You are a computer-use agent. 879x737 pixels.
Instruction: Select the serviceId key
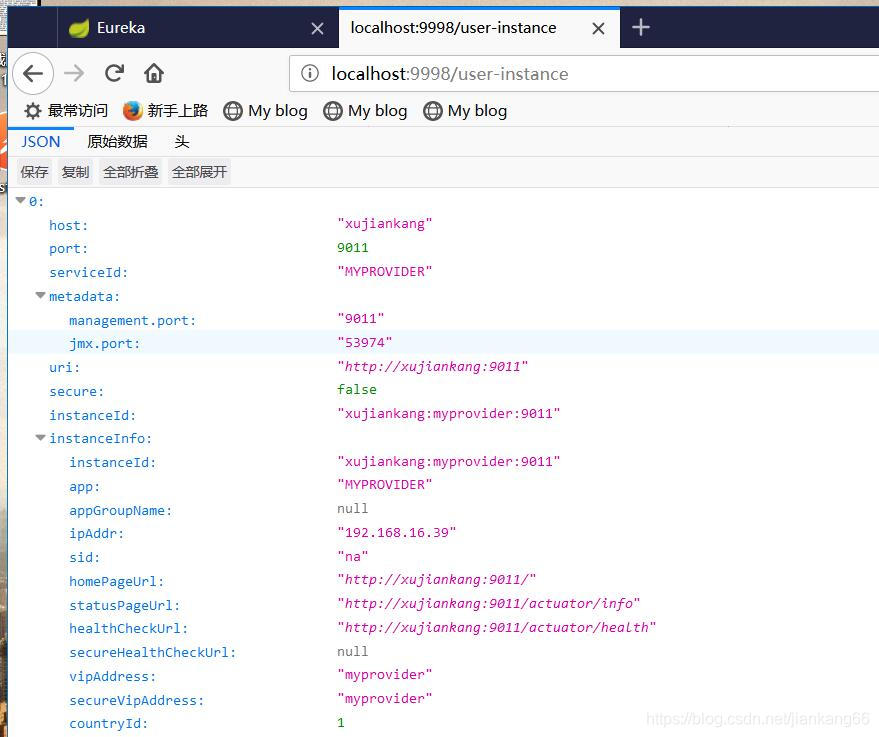pos(89,272)
